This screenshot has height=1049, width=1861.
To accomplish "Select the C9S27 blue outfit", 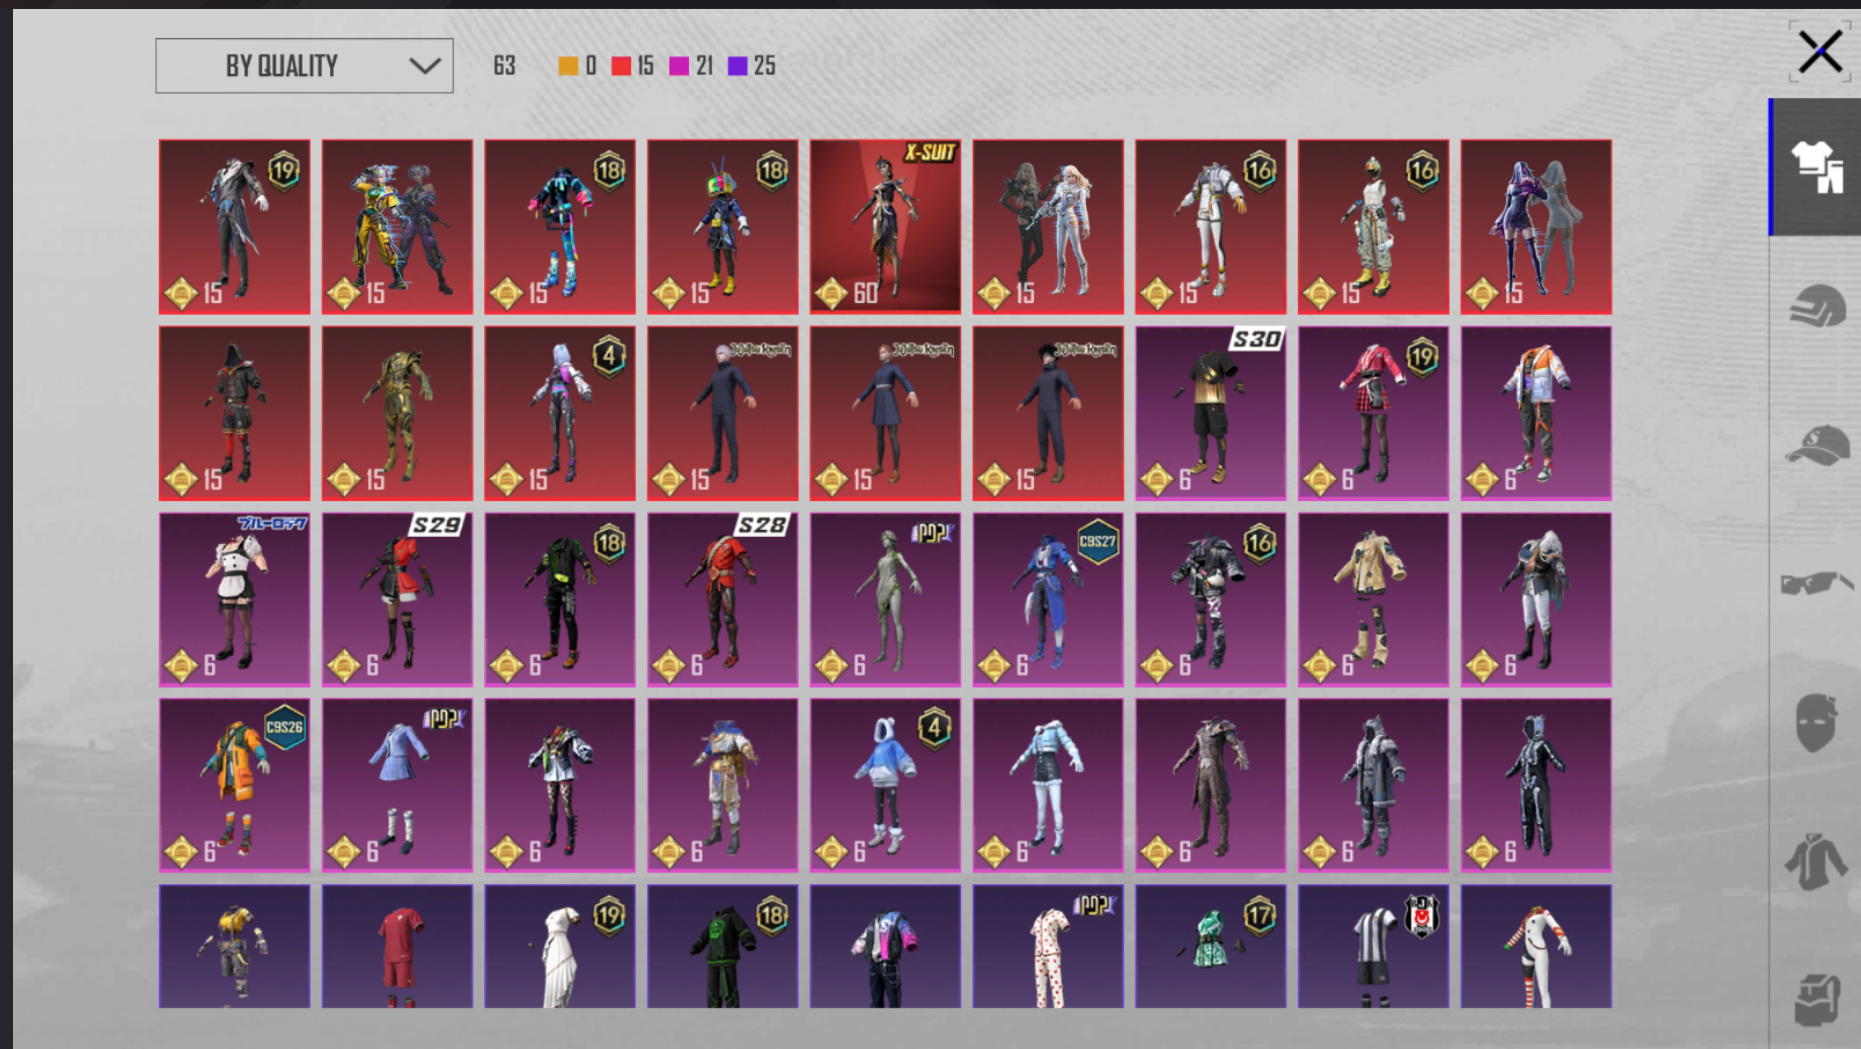I will [1048, 599].
